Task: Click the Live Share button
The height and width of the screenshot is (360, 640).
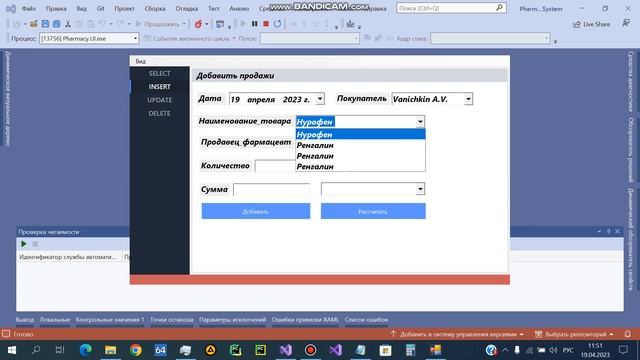Action: coord(591,24)
